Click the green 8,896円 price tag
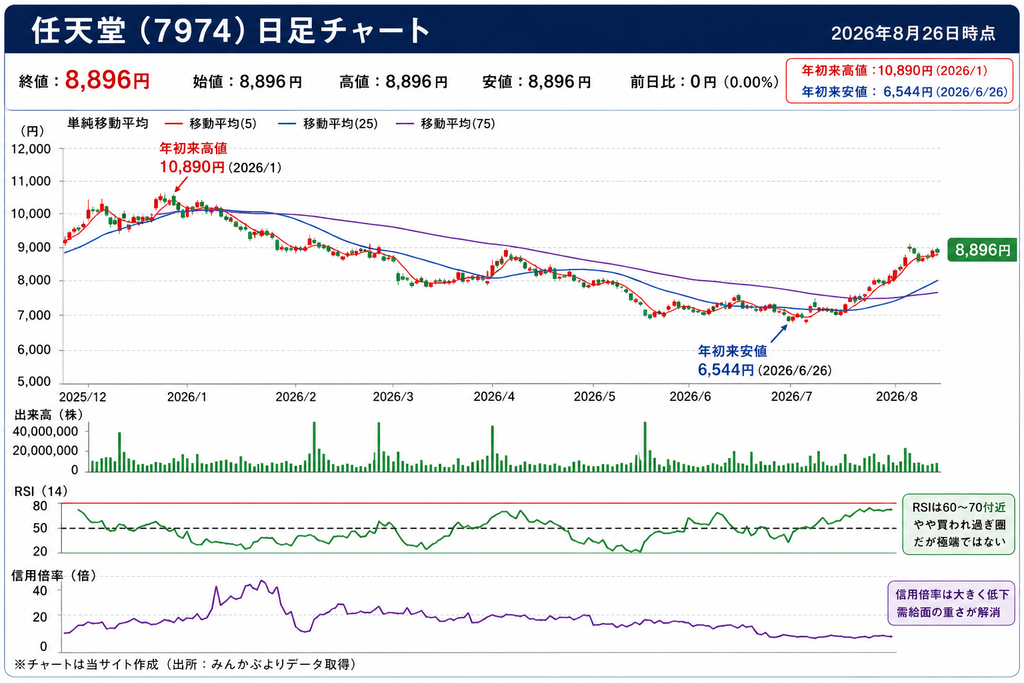Image resolution: width=1024 pixels, height=683 pixels. pyautogui.click(x=982, y=249)
